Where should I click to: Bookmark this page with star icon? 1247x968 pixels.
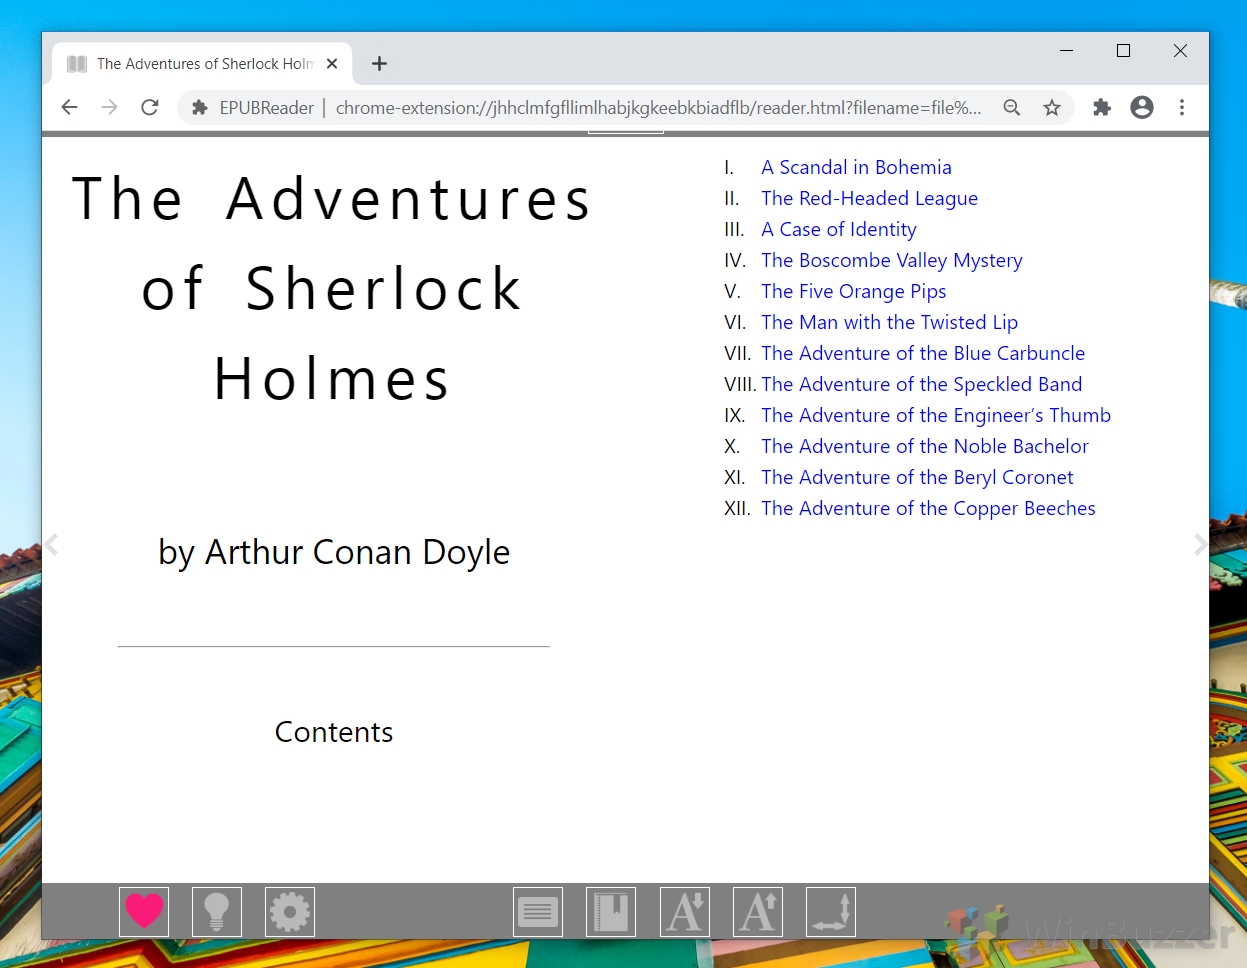[x=1052, y=107]
